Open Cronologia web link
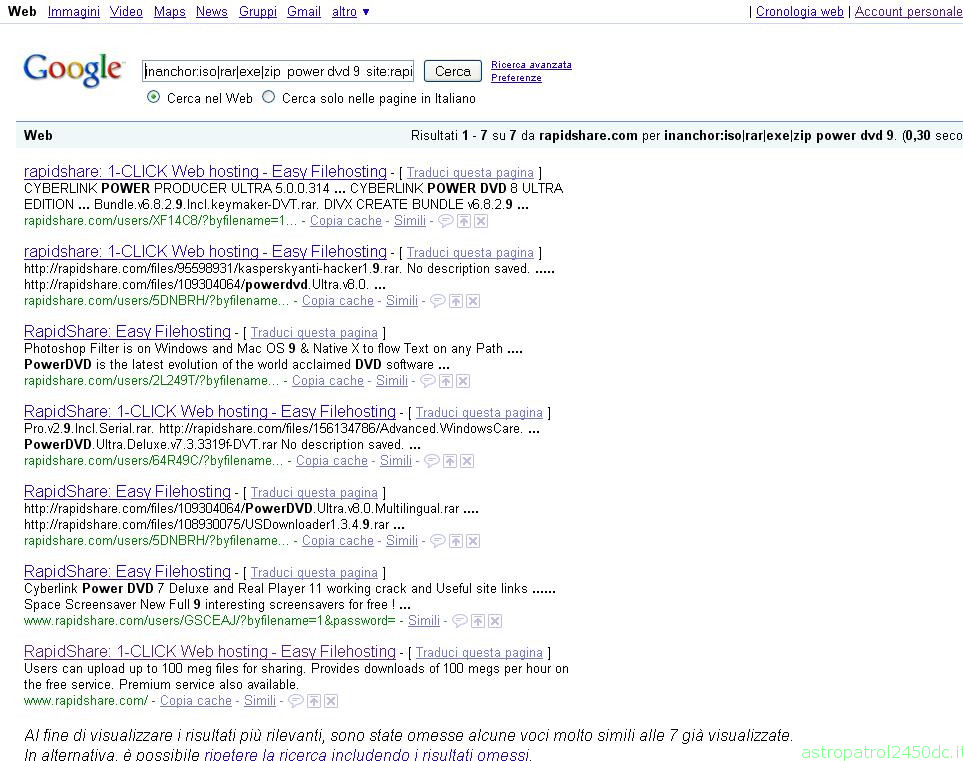Viewport: 963px width, 761px height. (x=799, y=12)
